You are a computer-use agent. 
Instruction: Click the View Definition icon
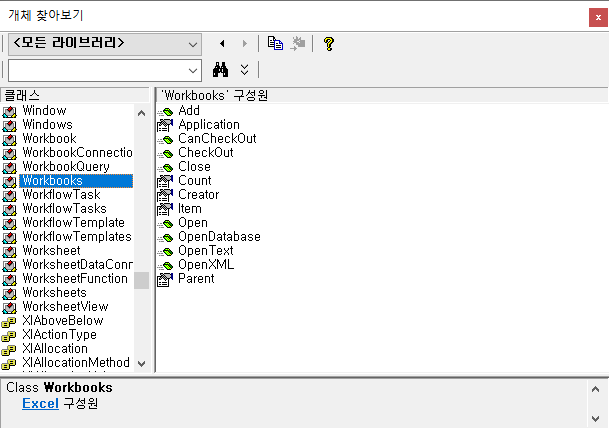coord(298,43)
